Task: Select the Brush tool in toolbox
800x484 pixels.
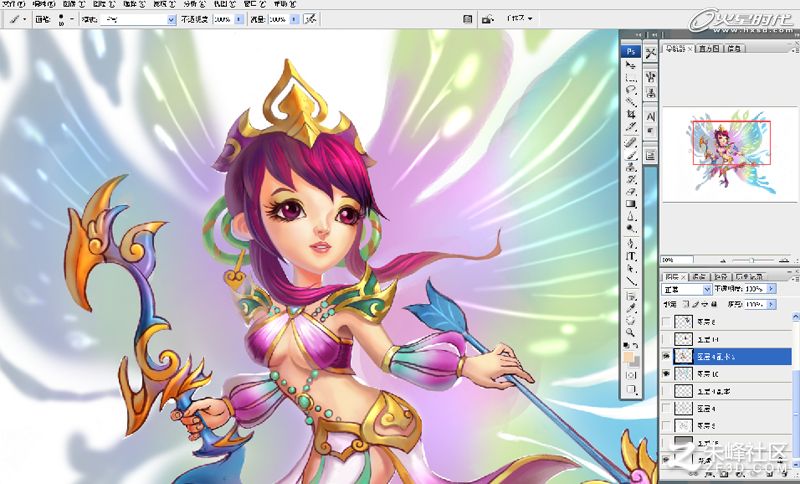Action: tap(631, 155)
